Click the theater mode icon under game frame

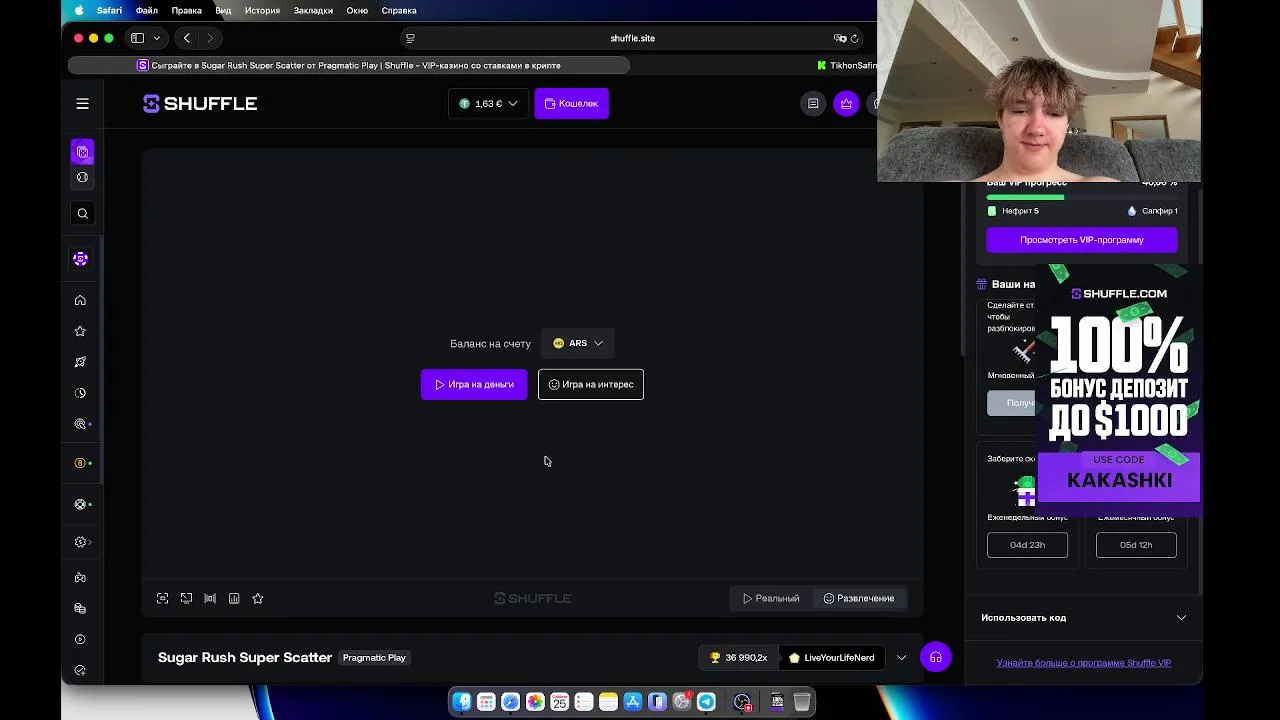[x=187, y=599]
